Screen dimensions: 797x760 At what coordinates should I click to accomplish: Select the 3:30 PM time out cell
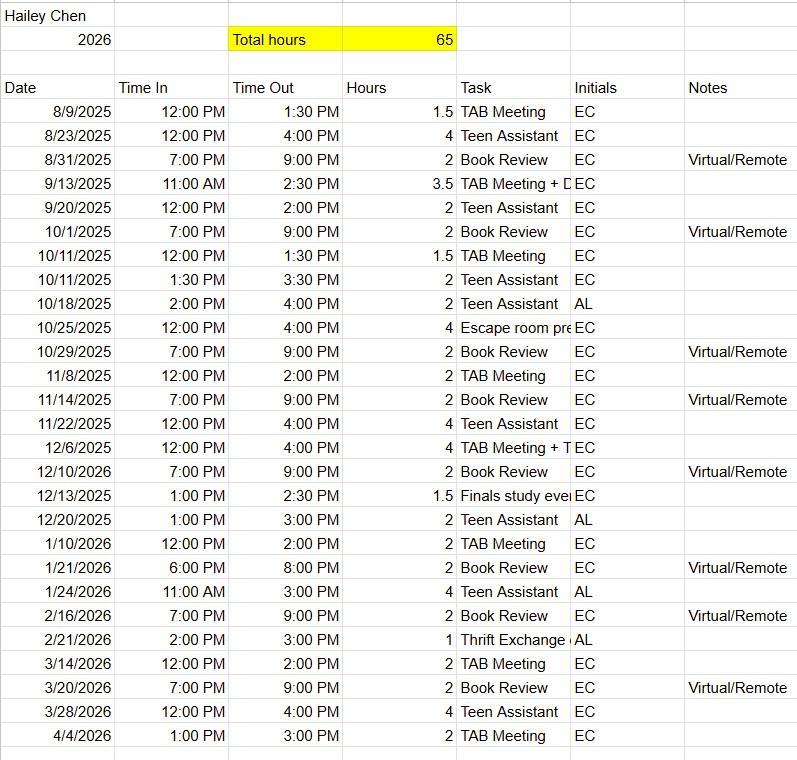click(285, 280)
